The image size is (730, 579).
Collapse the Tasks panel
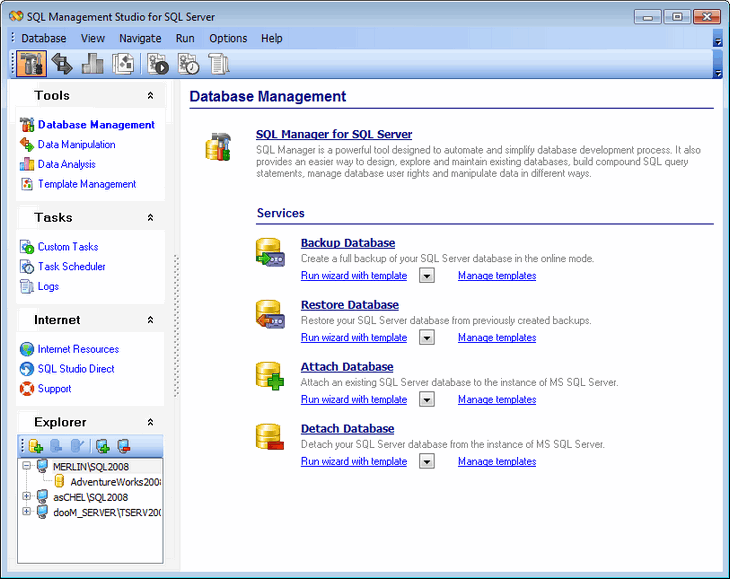click(x=150, y=217)
